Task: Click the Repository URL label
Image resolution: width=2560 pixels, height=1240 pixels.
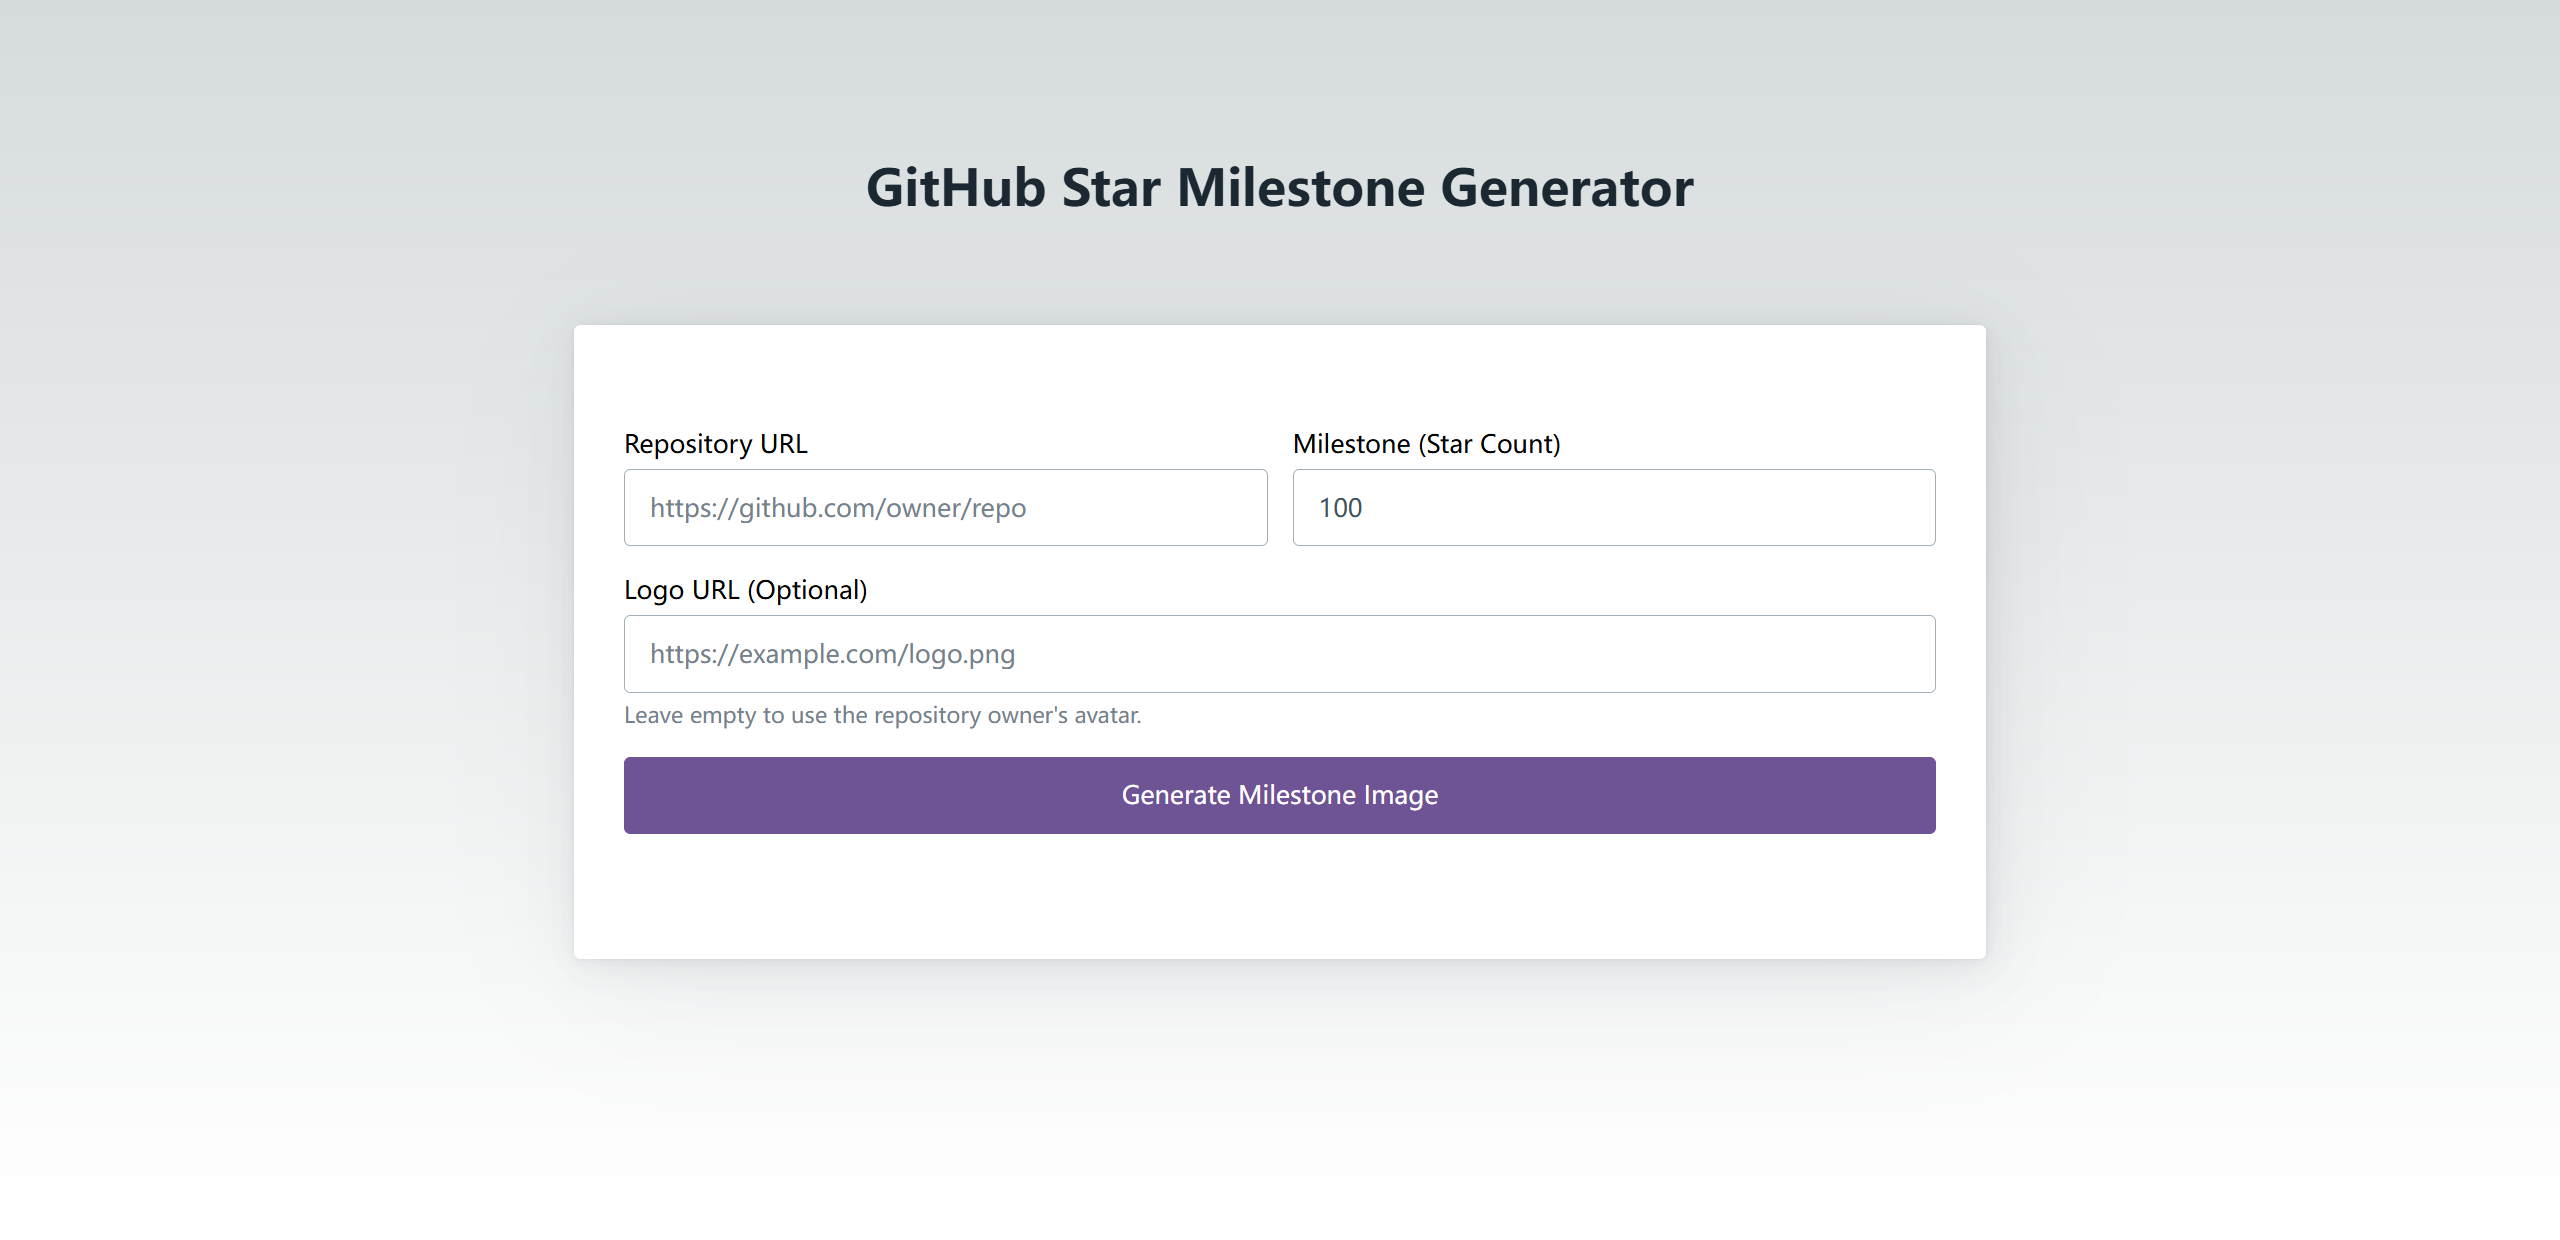Action: tap(714, 443)
